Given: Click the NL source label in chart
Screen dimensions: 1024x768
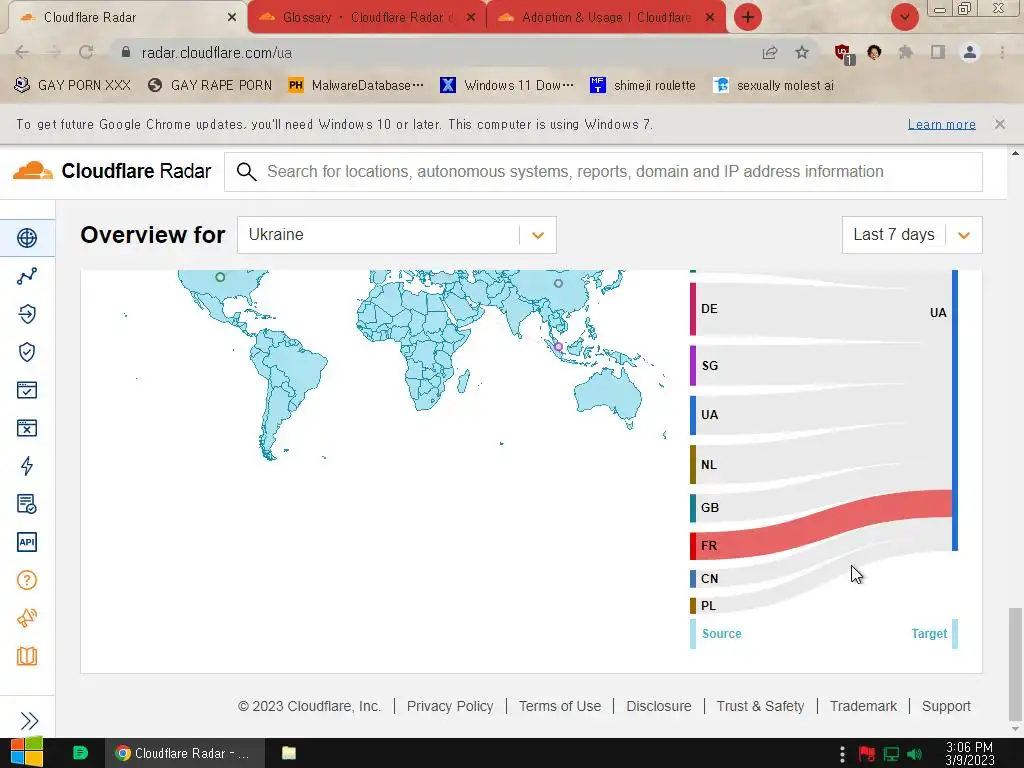Looking at the screenshot, I should 709,465.
